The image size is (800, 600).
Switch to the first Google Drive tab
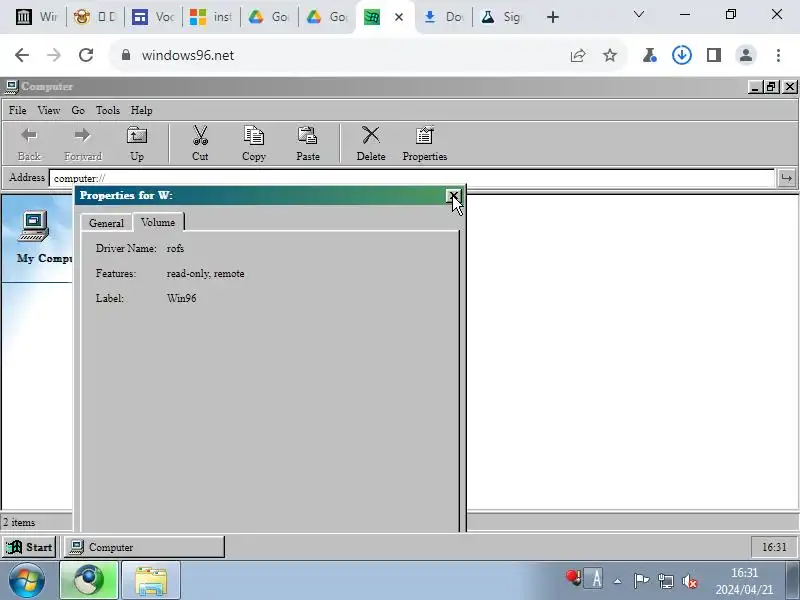[x=269, y=17]
